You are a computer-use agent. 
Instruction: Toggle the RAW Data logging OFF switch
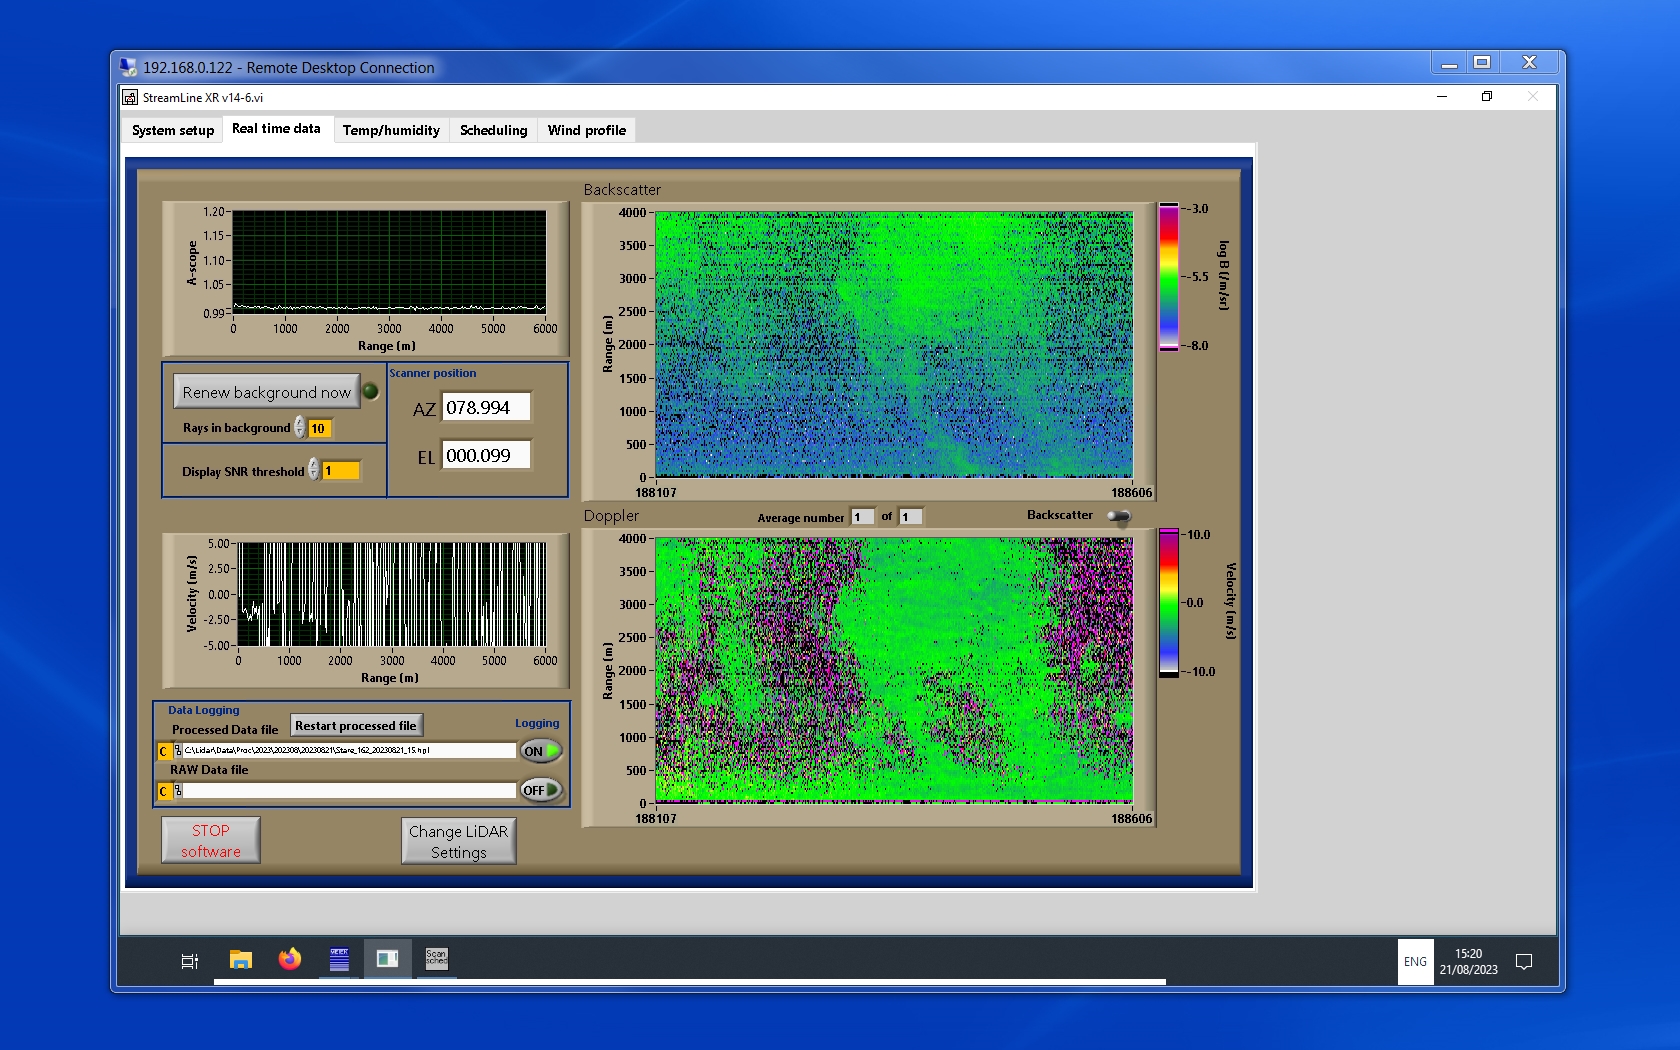tap(541, 790)
